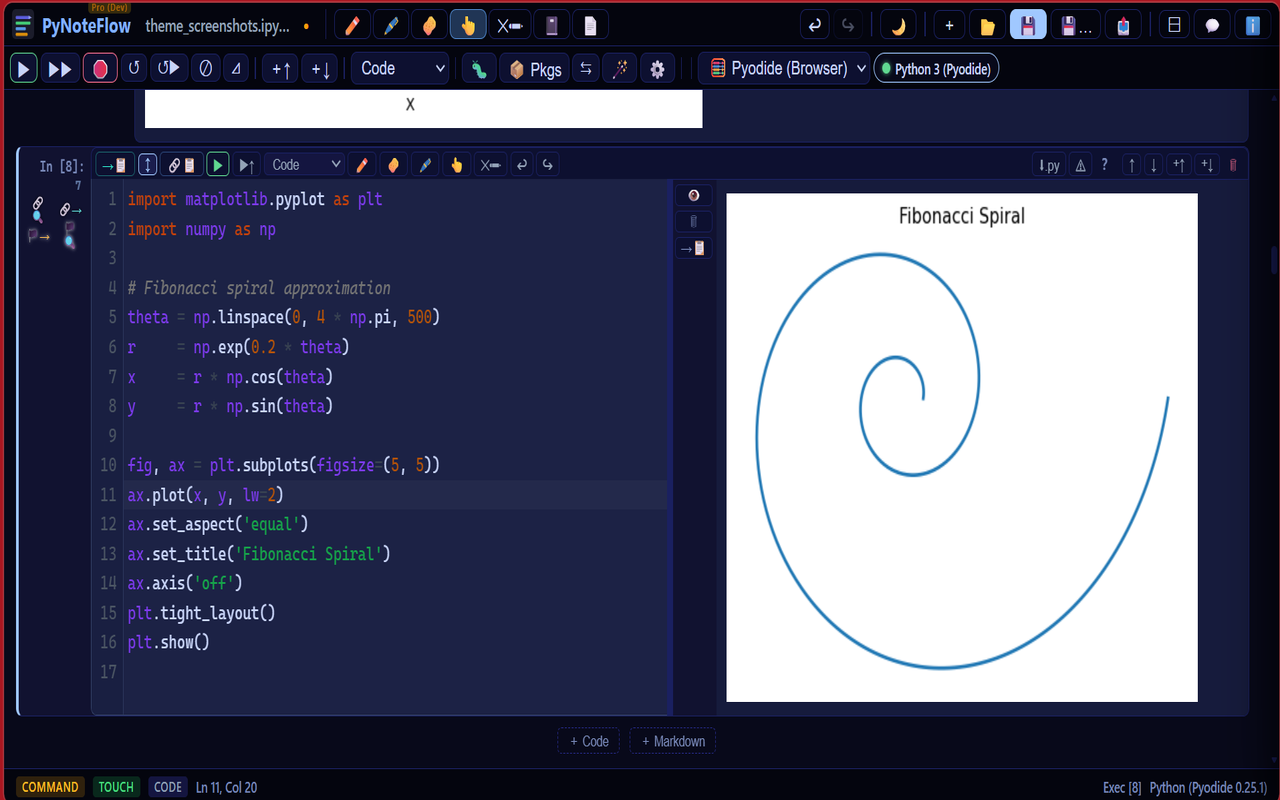Screen dimensions: 1280x800
Task: Select the eraser tool in cell toolbar
Action: coord(393,165)
